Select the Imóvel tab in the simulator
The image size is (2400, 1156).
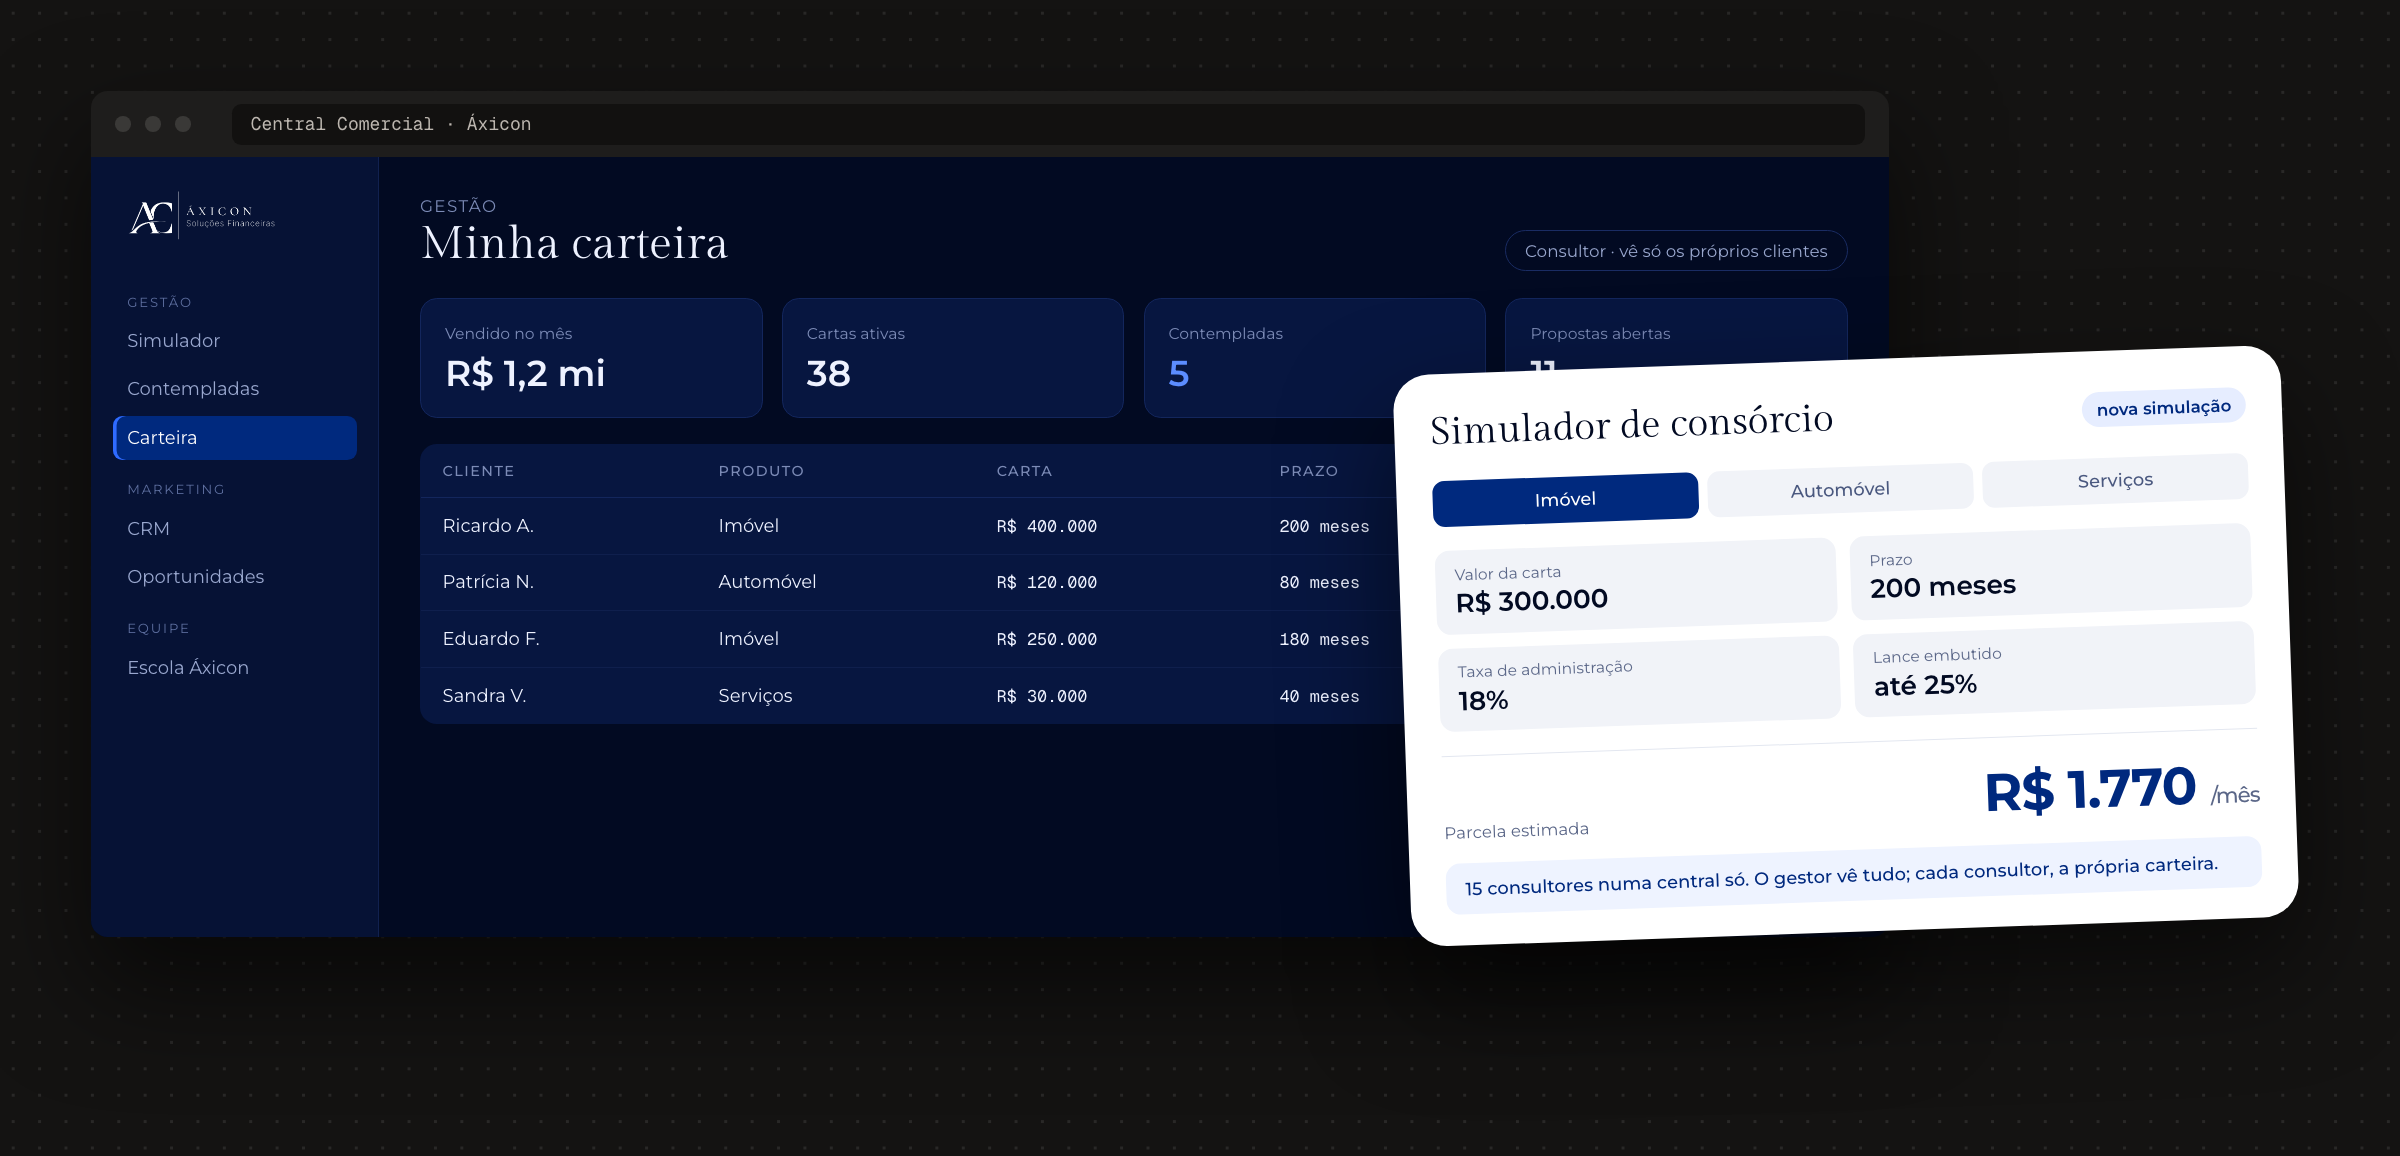(x=1565, y=499)
